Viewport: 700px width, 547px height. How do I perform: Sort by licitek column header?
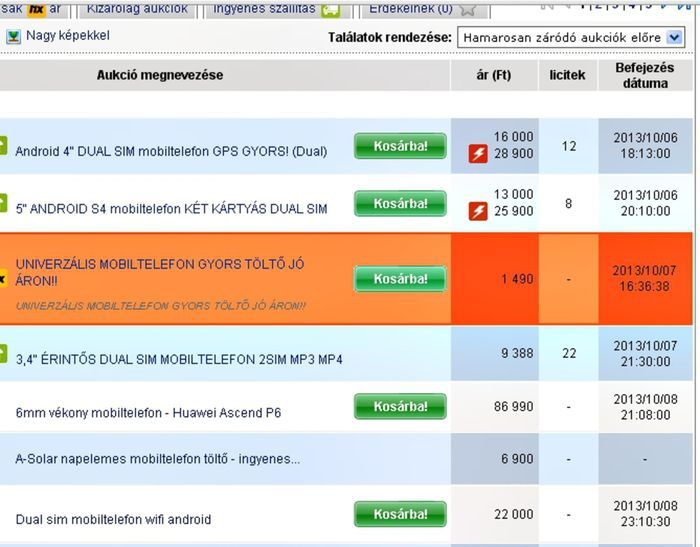567,75
